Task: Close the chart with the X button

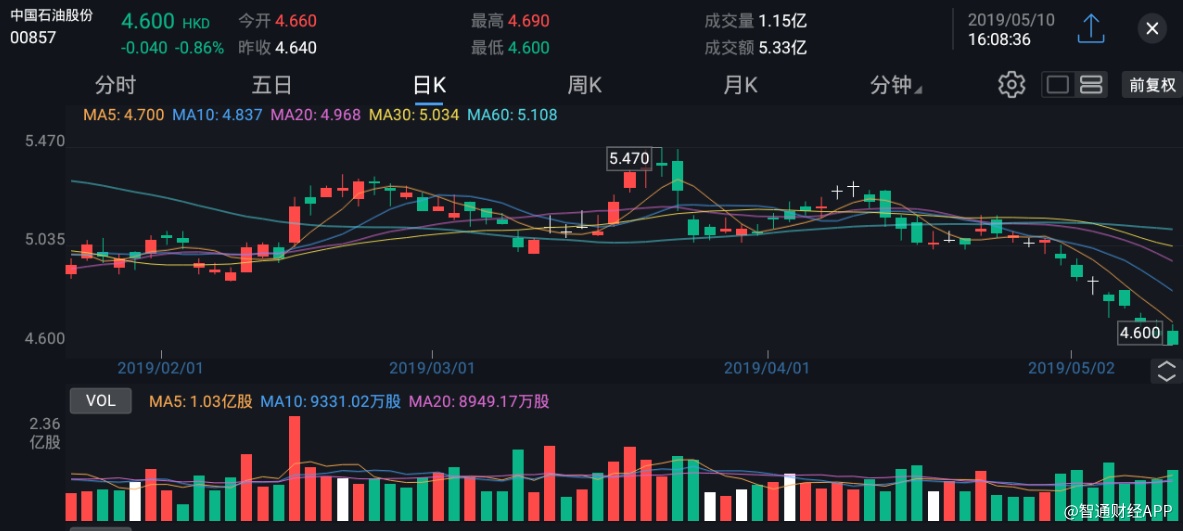Action: coord(1152,29)
